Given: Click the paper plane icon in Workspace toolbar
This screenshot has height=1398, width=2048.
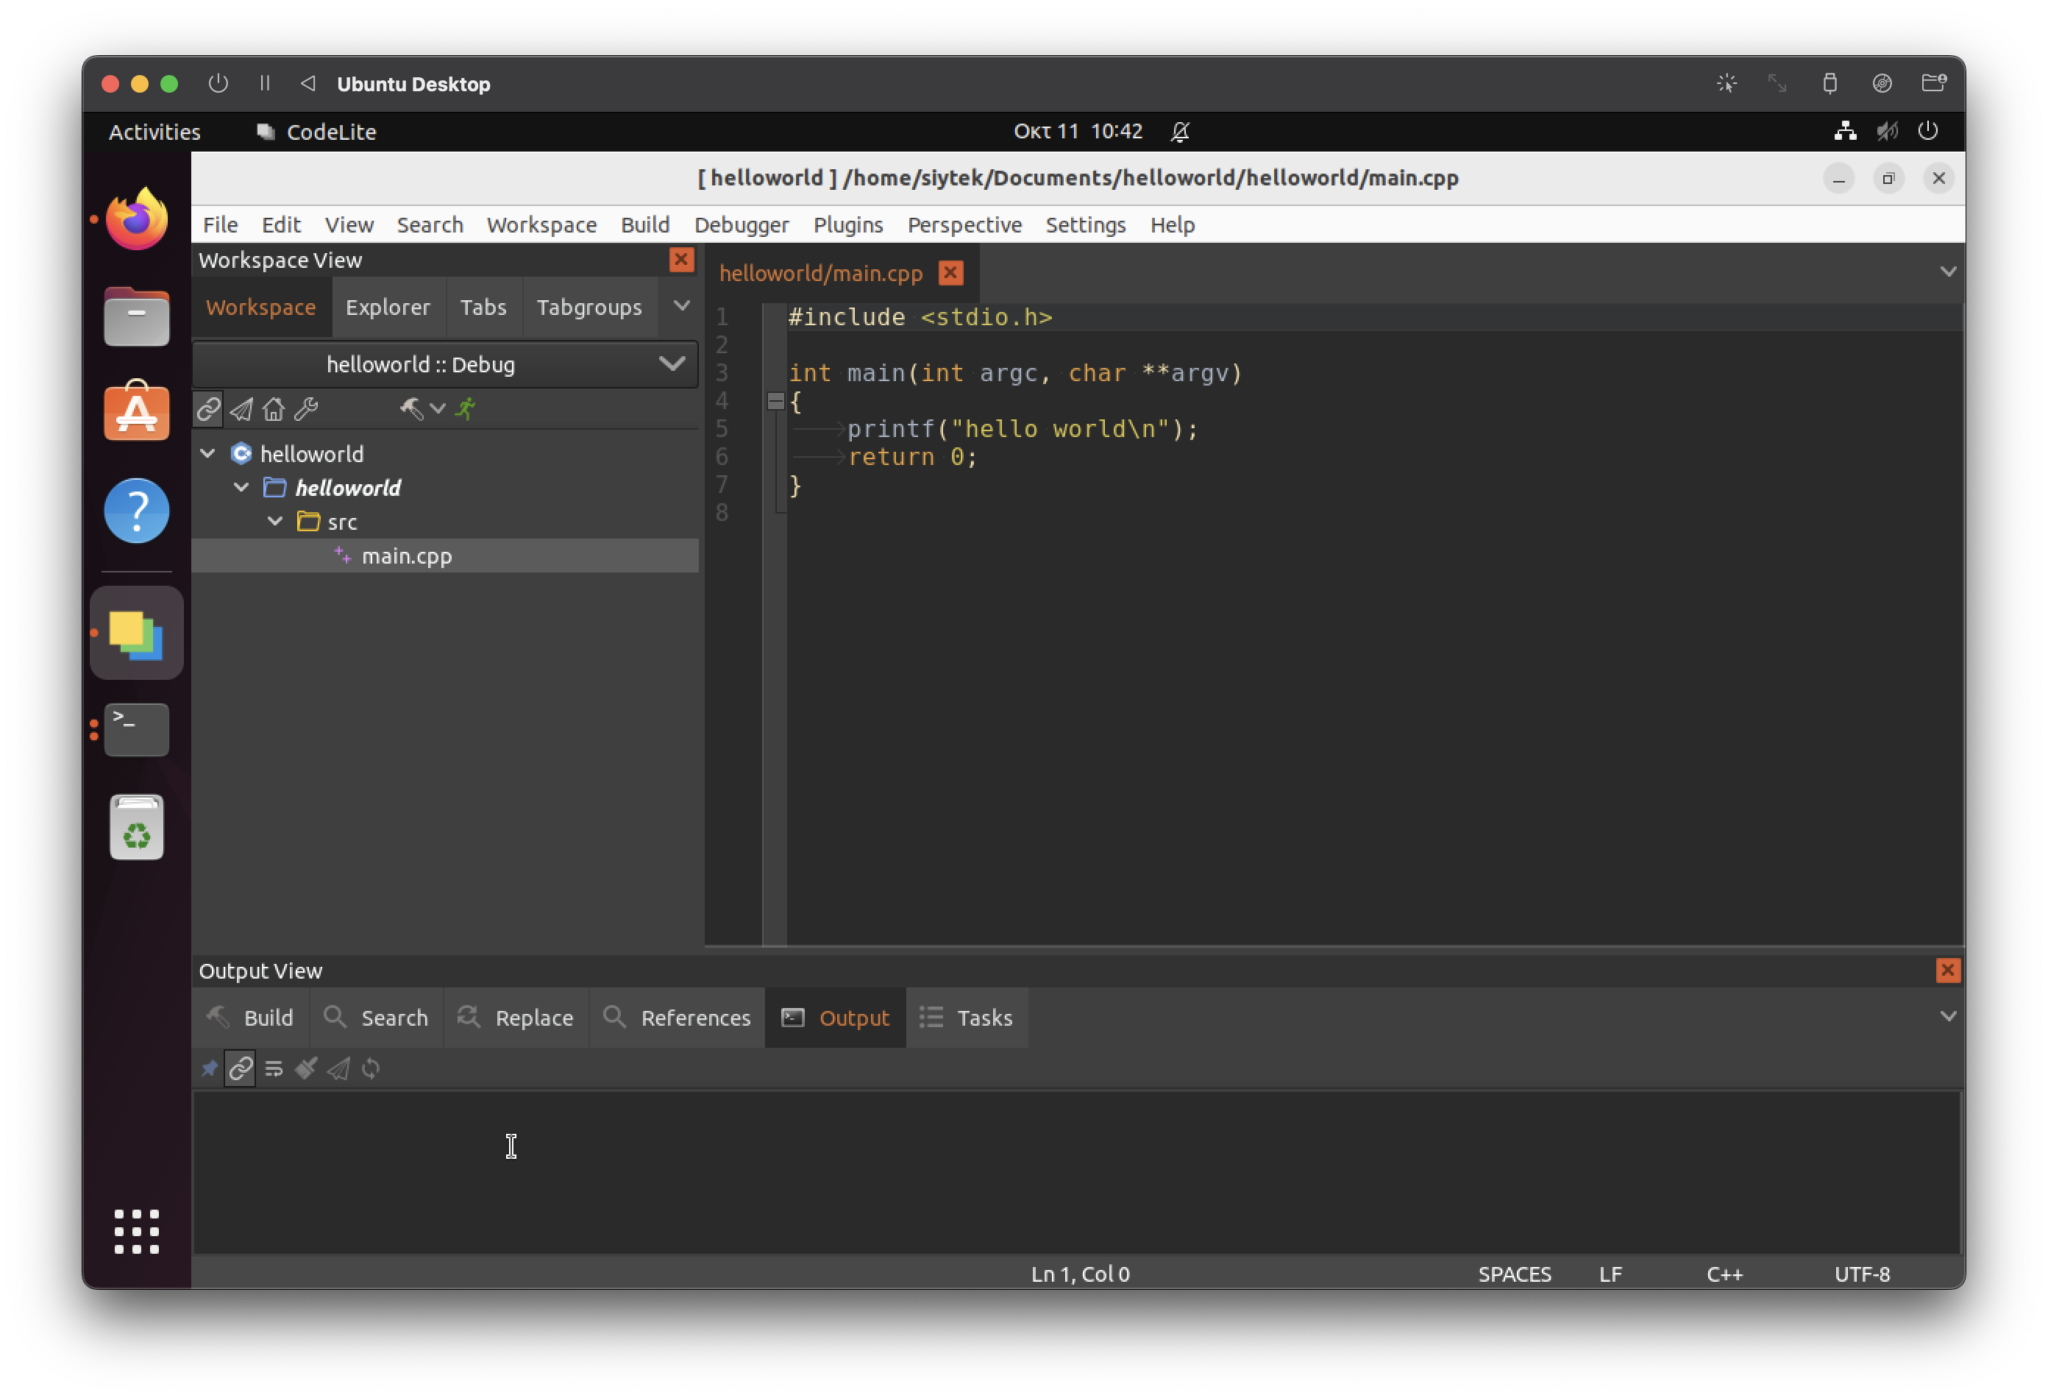Looking at the screenshot, I should pos(241,409).
